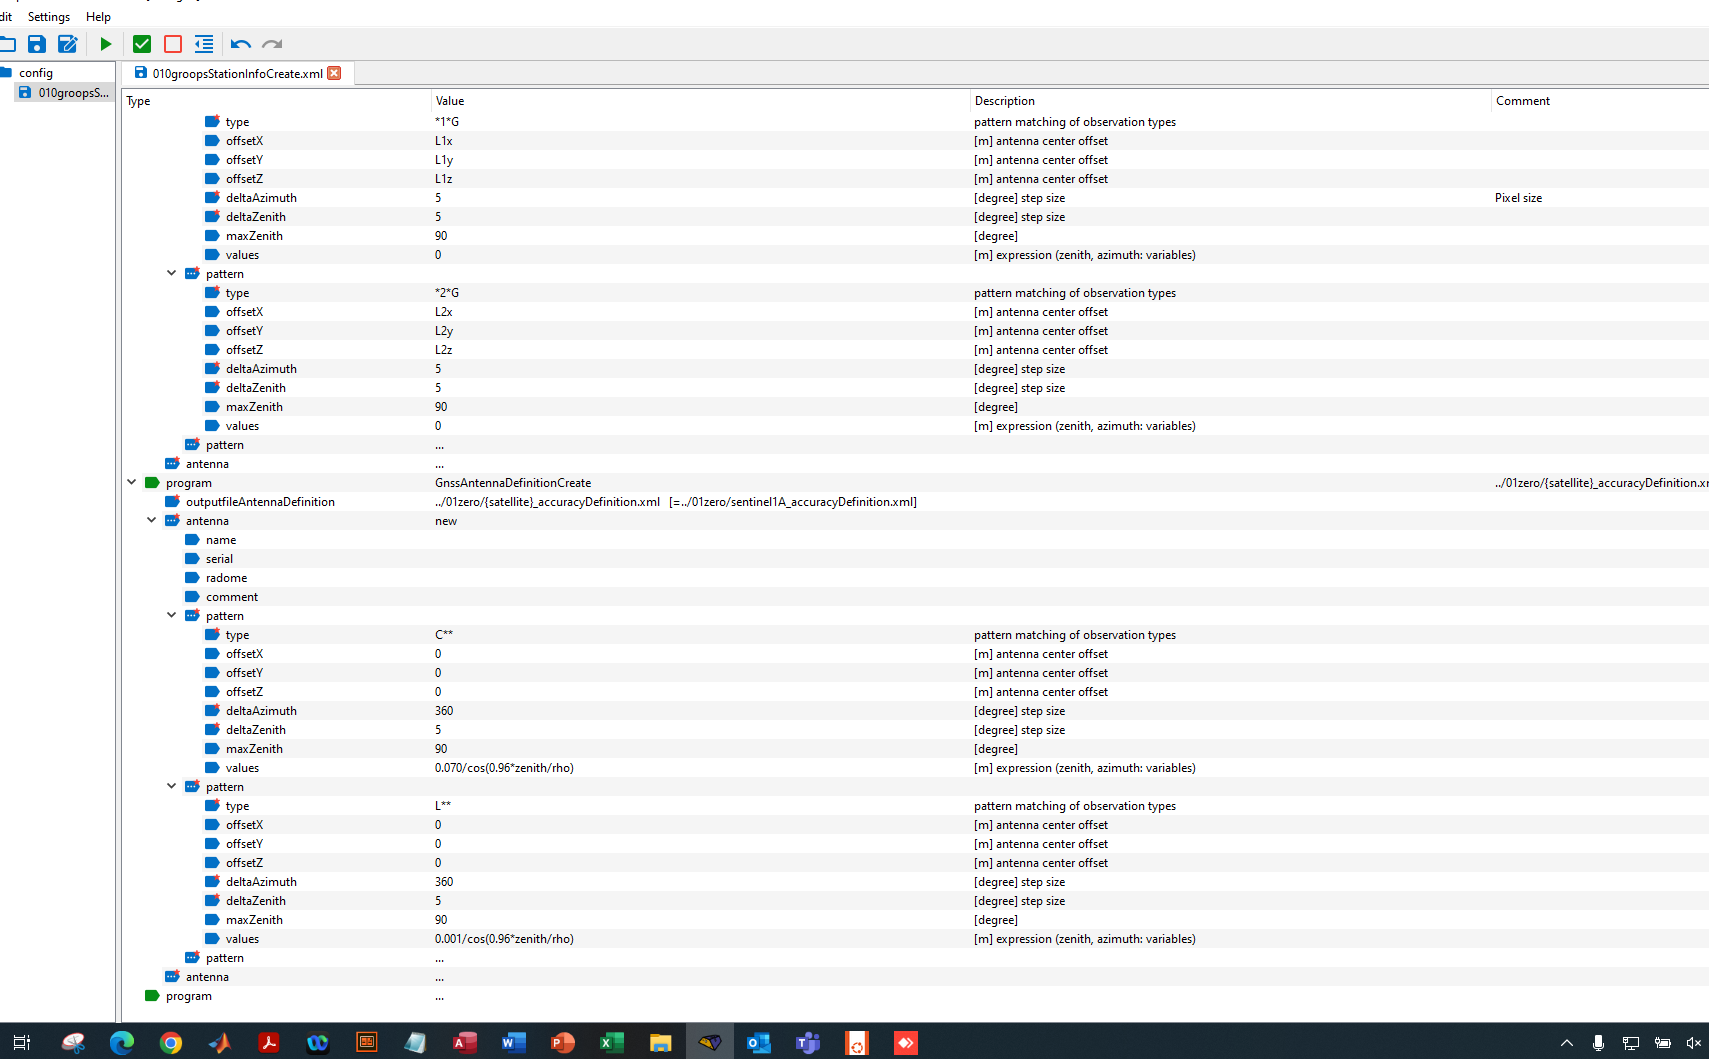Screen dimensions: 1709x1059
Task: Save the current file using the floppy disk icon
Action: [37, 44]
